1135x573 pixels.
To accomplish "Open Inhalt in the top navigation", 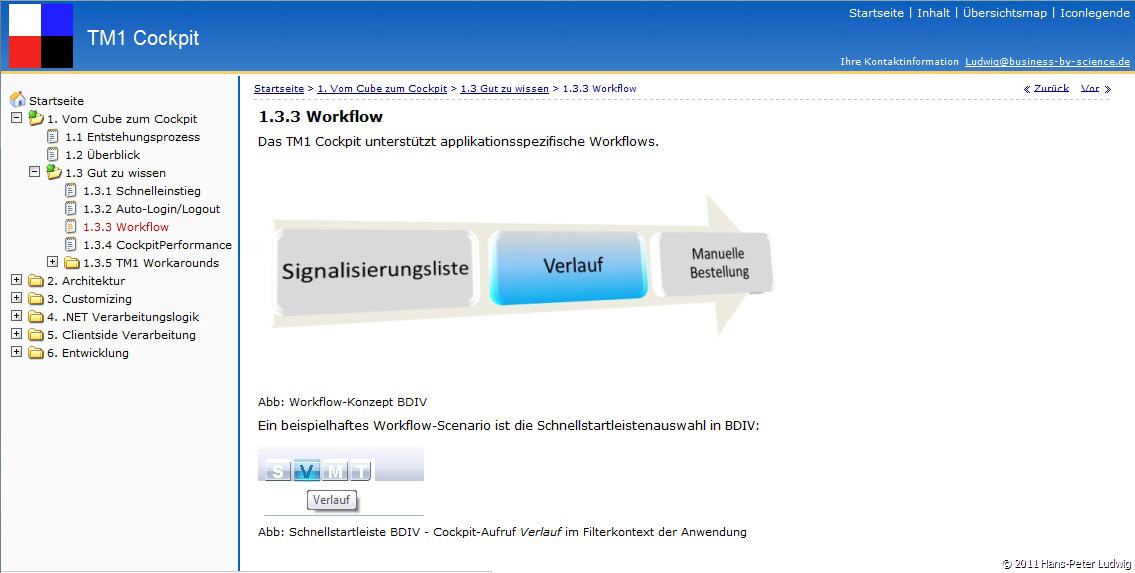I will click(x=933, y=13).
